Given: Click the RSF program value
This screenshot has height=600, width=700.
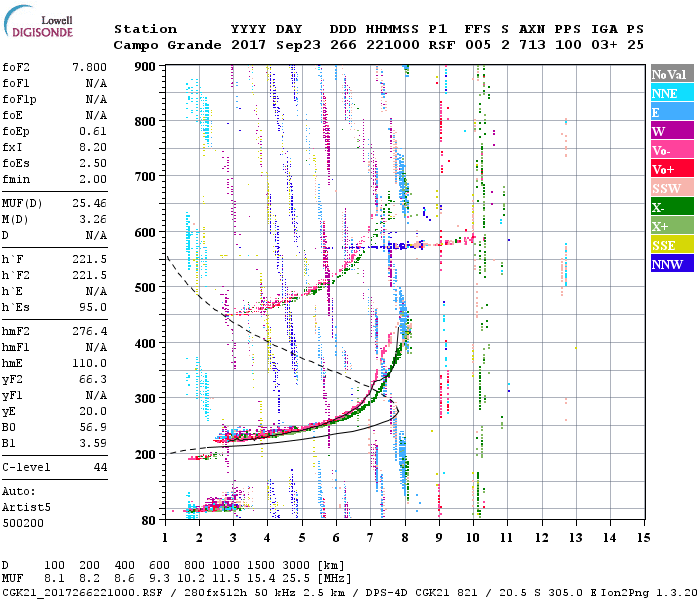Looking at the screenshot, I should [x=442, y=45].
